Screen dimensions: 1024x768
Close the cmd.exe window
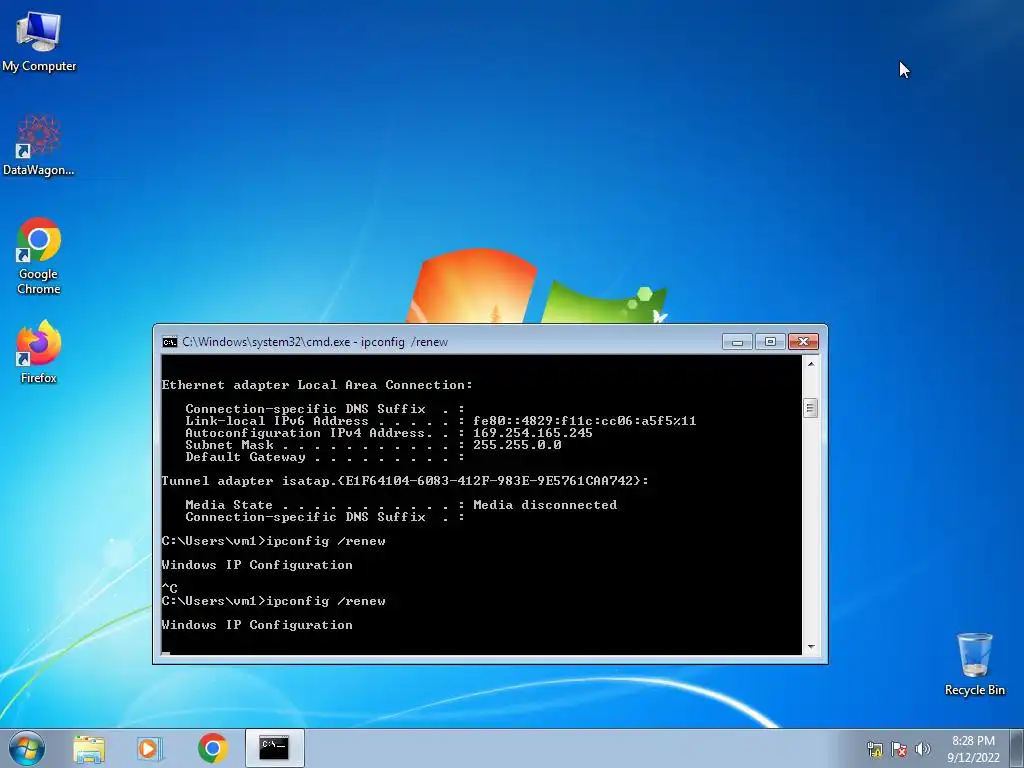pos(803,342)
